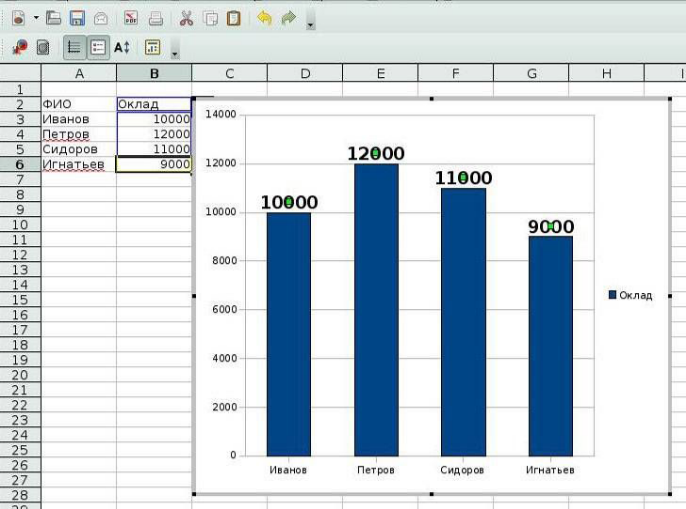Click the Оклад legend entry
686x509 pixels.
(630, 295)
